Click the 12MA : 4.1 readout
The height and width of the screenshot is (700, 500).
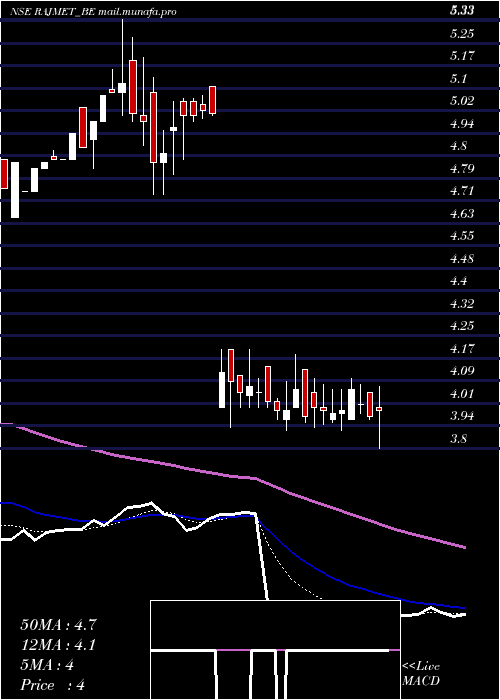coord(58,645)
